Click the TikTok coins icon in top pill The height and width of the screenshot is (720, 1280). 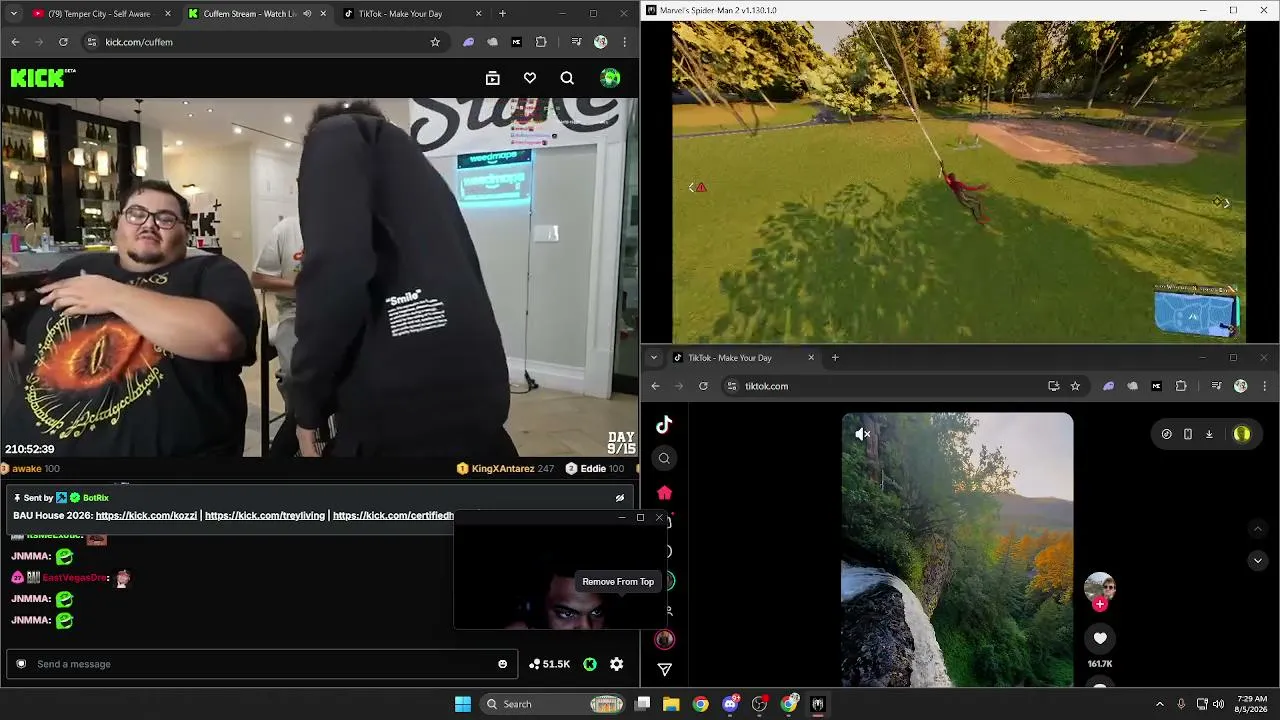[x=1166, y=434]
